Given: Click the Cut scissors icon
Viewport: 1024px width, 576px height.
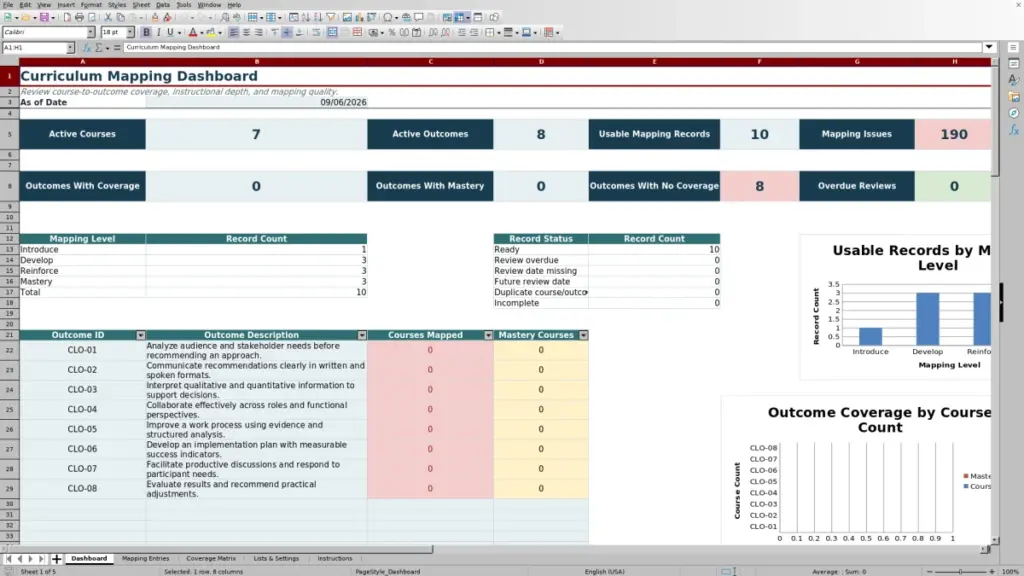Looking at the screenshot, I should point(108,18).
